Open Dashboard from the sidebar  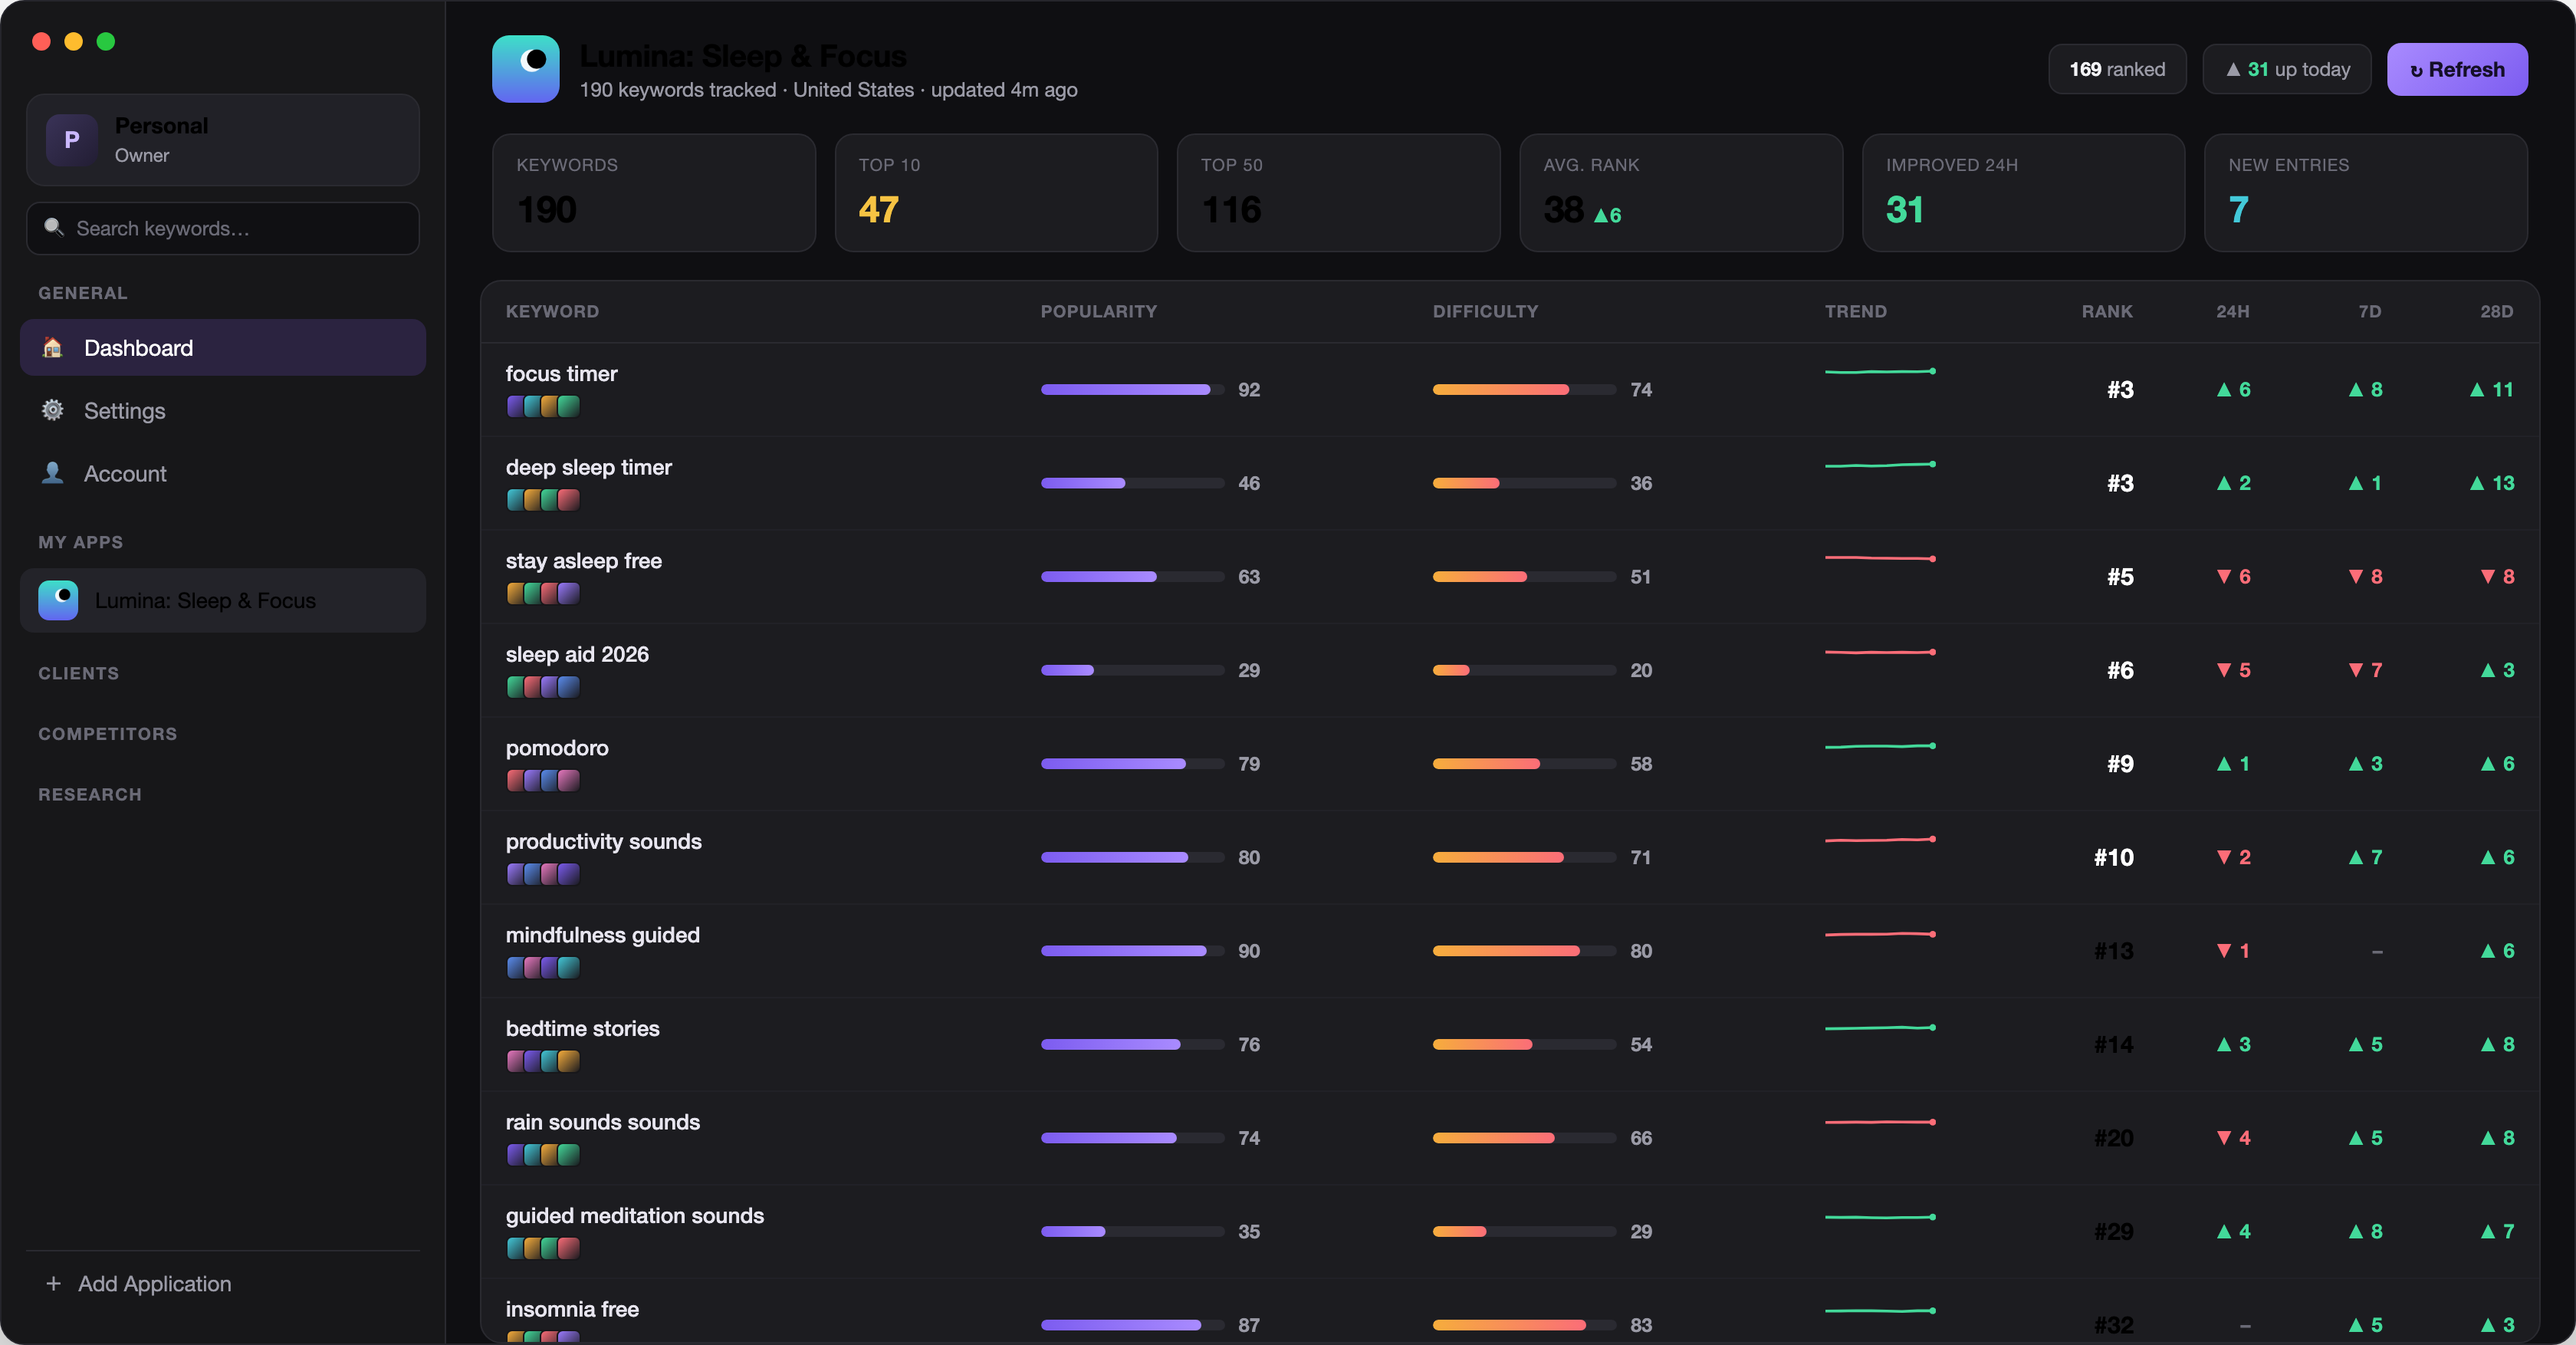coord(222,348)
